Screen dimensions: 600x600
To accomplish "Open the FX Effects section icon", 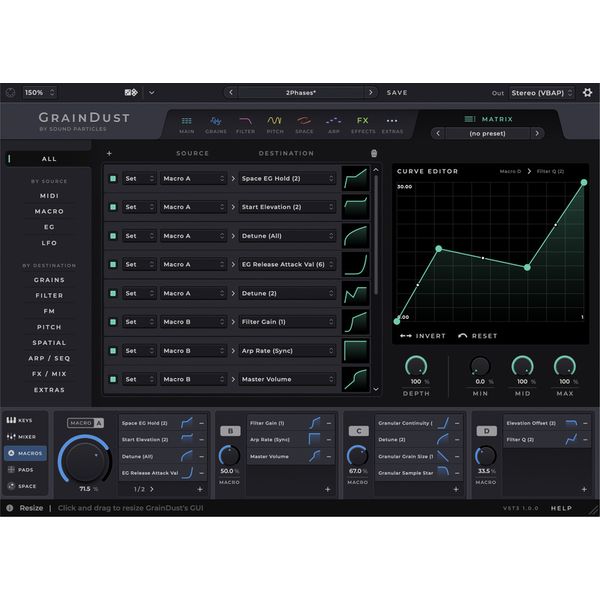I will [x=363, y=121].
